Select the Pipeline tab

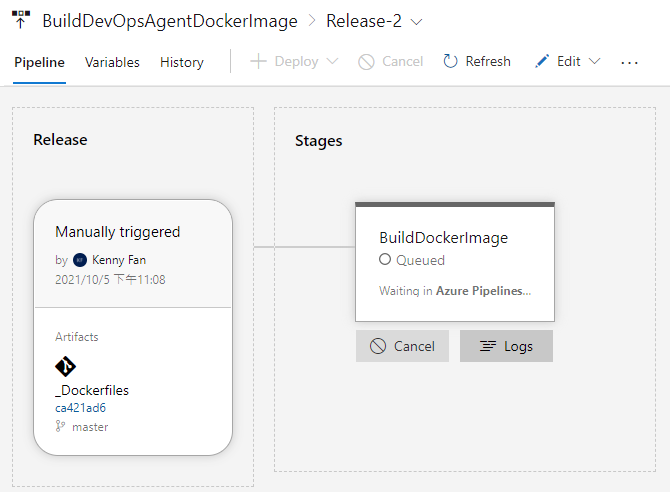pos(40,62)
